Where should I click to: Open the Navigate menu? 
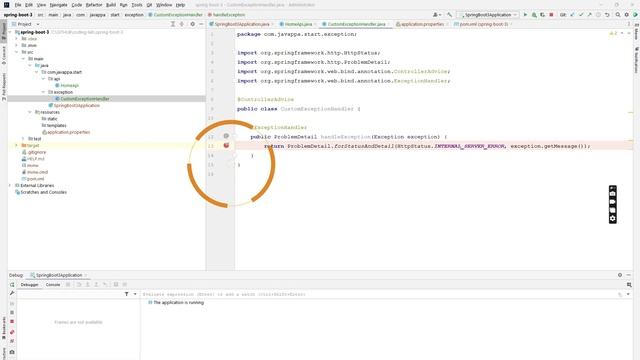point(58,5)
